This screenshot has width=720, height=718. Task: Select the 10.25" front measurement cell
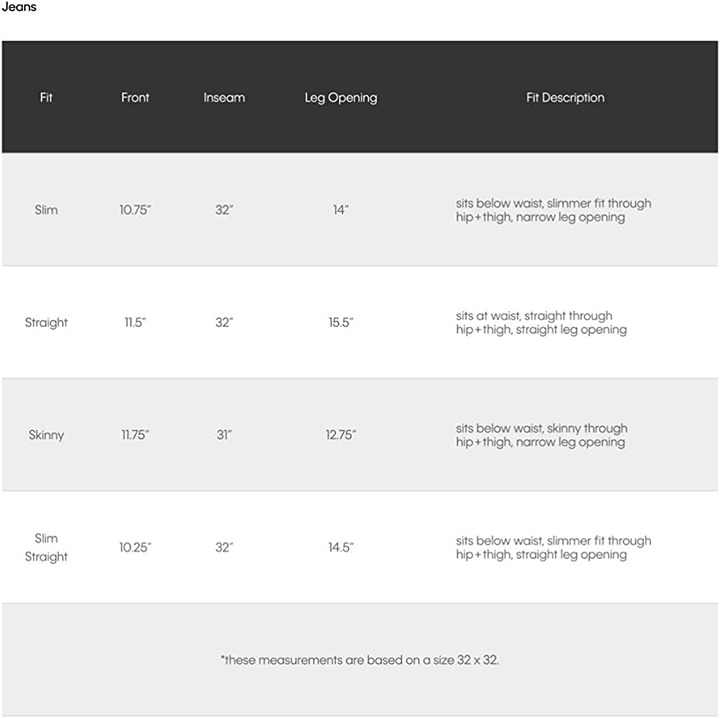click(x=135, y=547)
